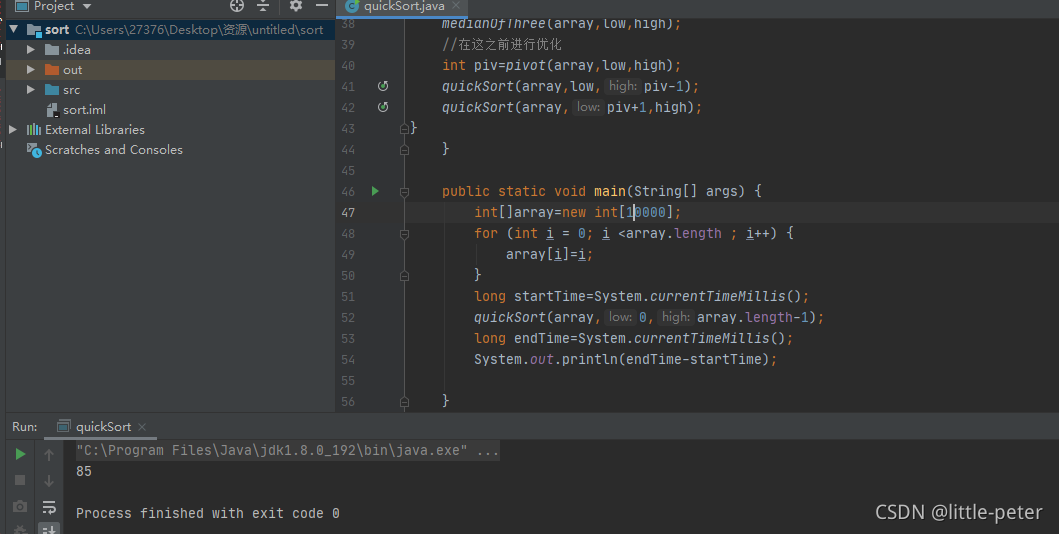Click the dump threads camera icon
This screenshot has height=534, width=1059.
coord(20,506)
